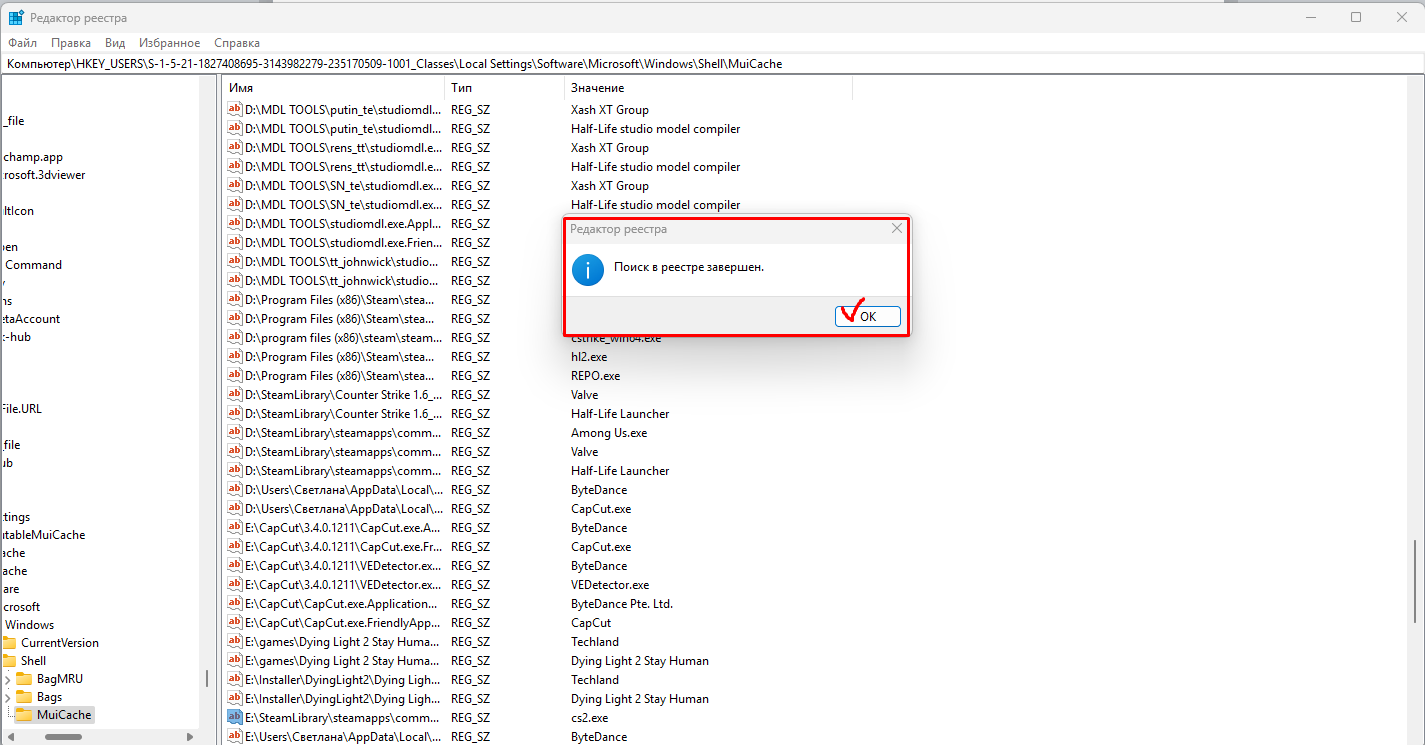The image size is (1425, 745).
Task: Click 'Half-Life Launcher' value of D:\SteamLibrary\steamapps row
Action: (x=620, y=471)
